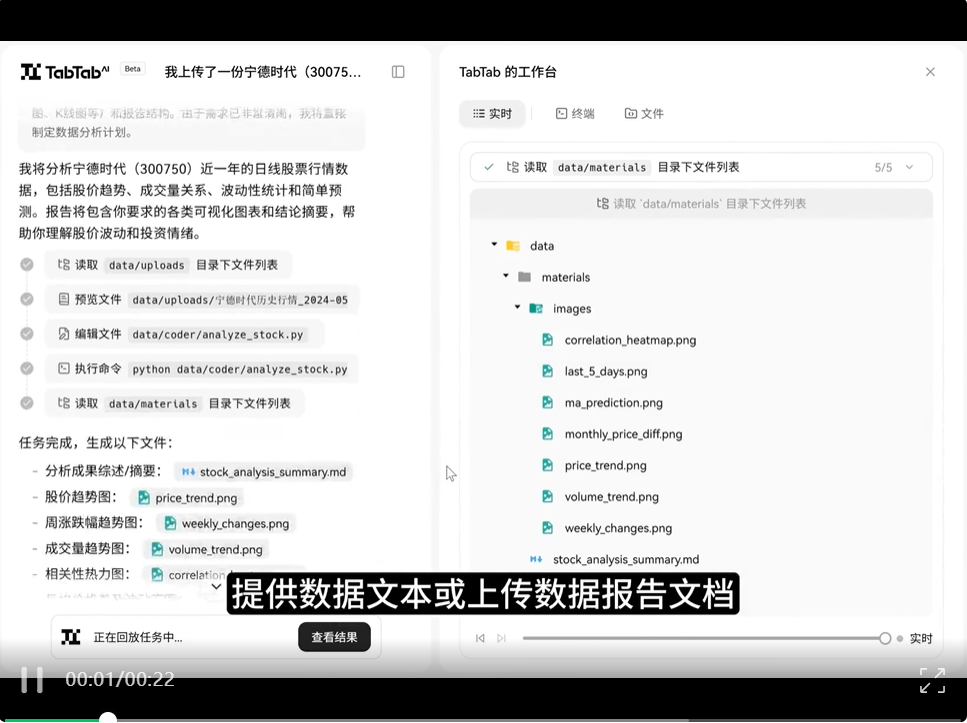Viewport: 967px width, 723px height.
Task: Open volume_trend.png link in chat
Action: [x=207, y=549]
